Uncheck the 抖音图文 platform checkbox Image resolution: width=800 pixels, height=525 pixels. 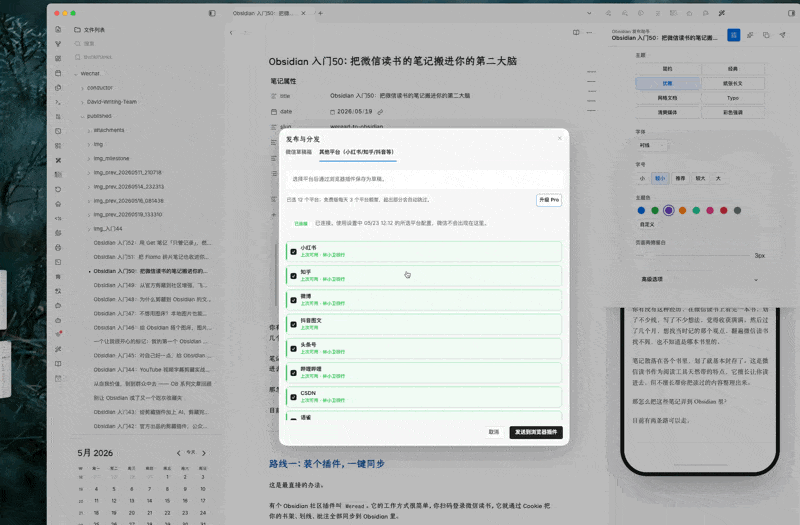293,324
